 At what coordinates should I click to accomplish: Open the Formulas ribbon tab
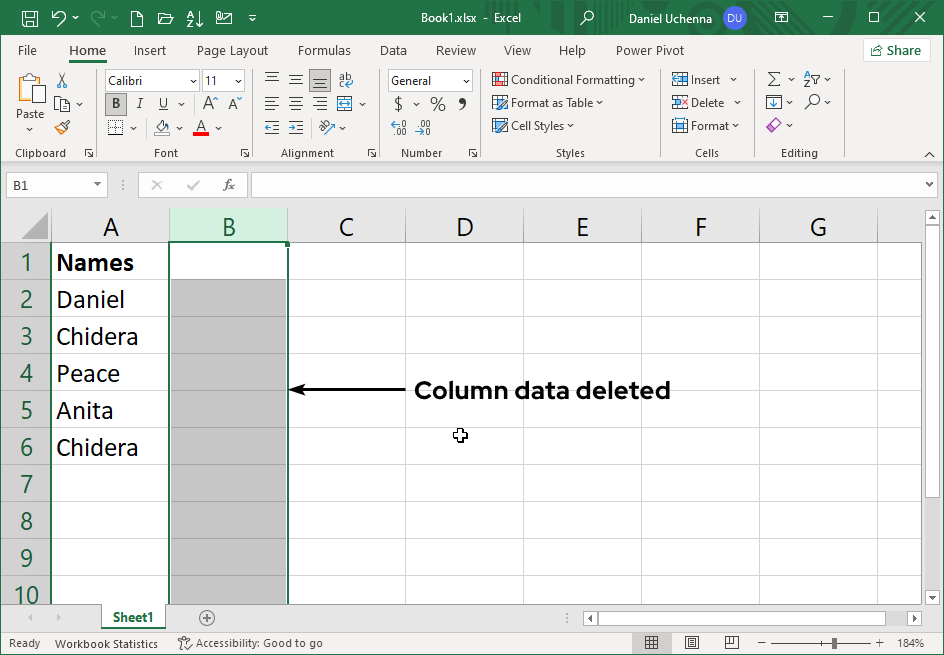(324, 51)
